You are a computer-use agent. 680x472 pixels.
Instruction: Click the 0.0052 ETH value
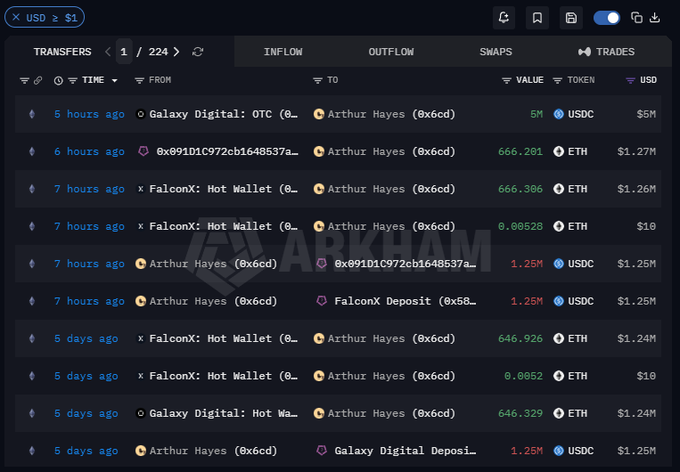[523, 376]
